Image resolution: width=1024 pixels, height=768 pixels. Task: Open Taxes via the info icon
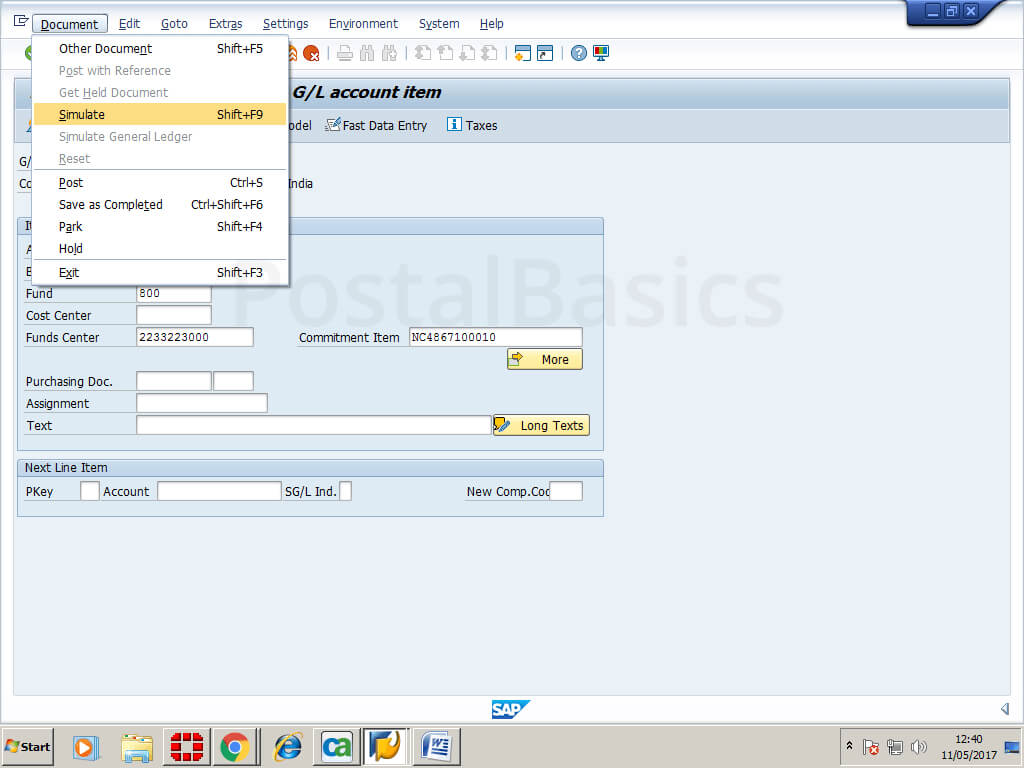pyautogui.click(x=471, y=125)
